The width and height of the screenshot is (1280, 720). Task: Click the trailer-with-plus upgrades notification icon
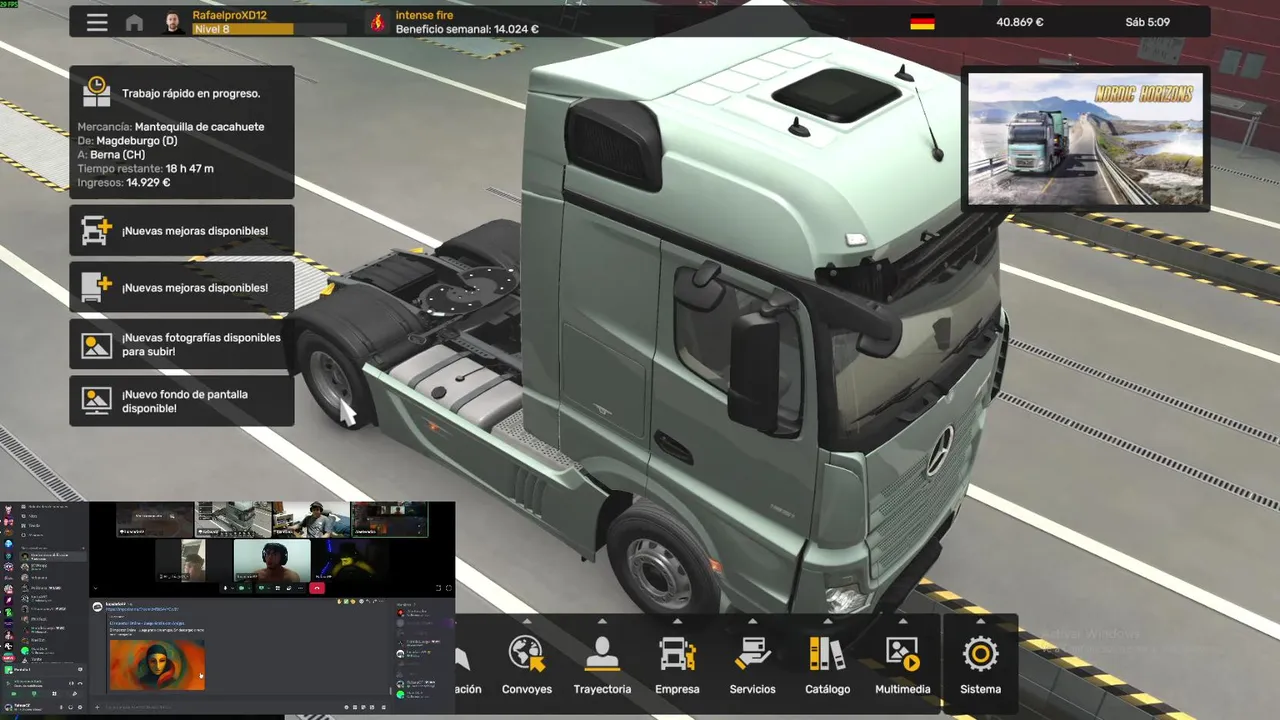tap(97, 287)
